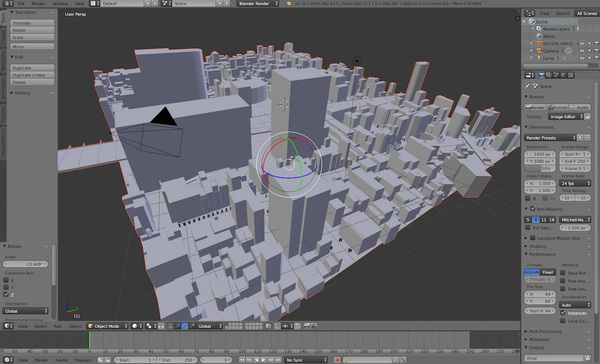Toggle the Instances checkbox in Performance
600x364 pixels.
563,313
